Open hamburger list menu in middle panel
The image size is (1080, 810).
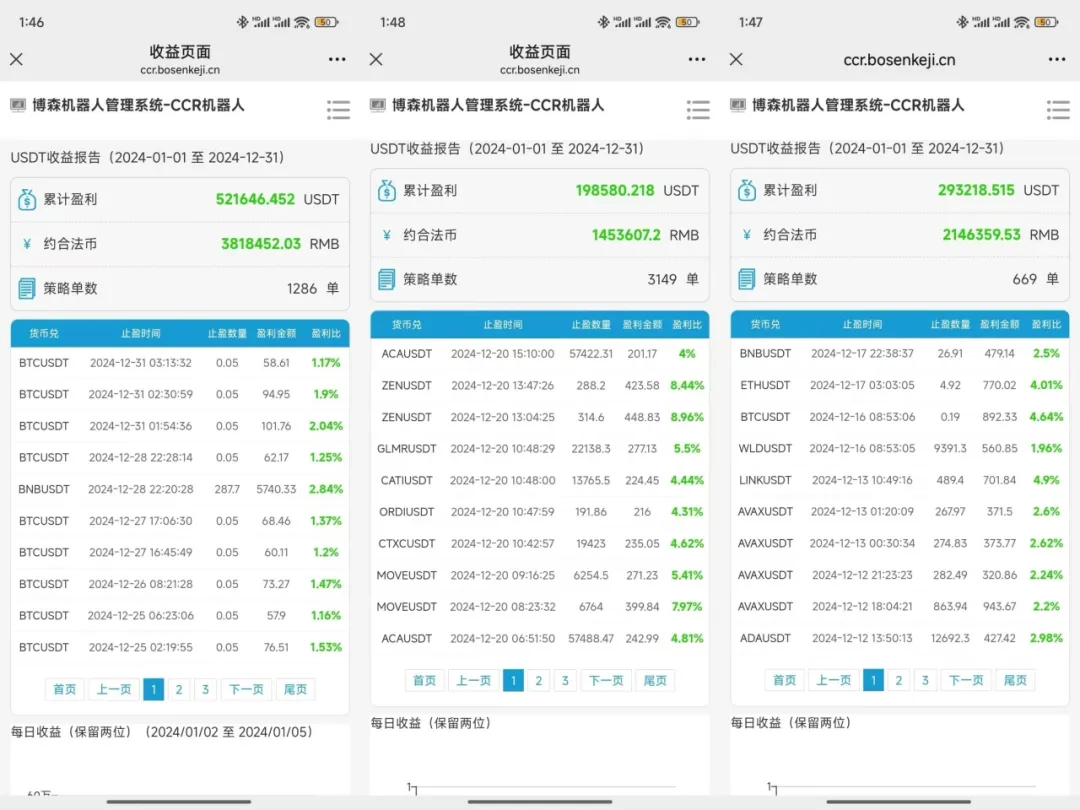click(x=698, y=110)
